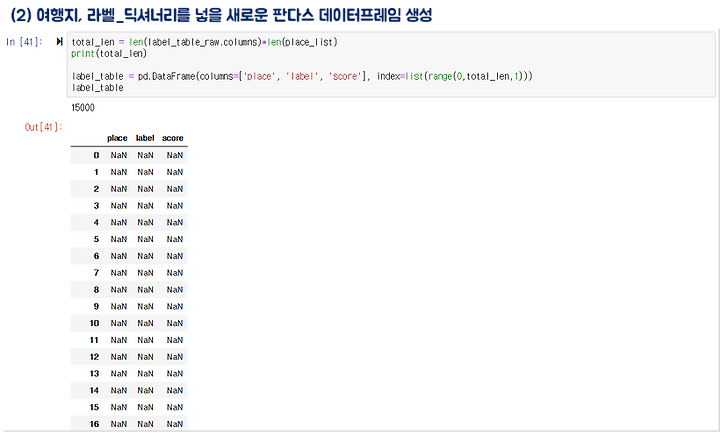Screen dimensions: 720x435
Task: Click index 11 in the dataframe
Action: pos(95,340)
